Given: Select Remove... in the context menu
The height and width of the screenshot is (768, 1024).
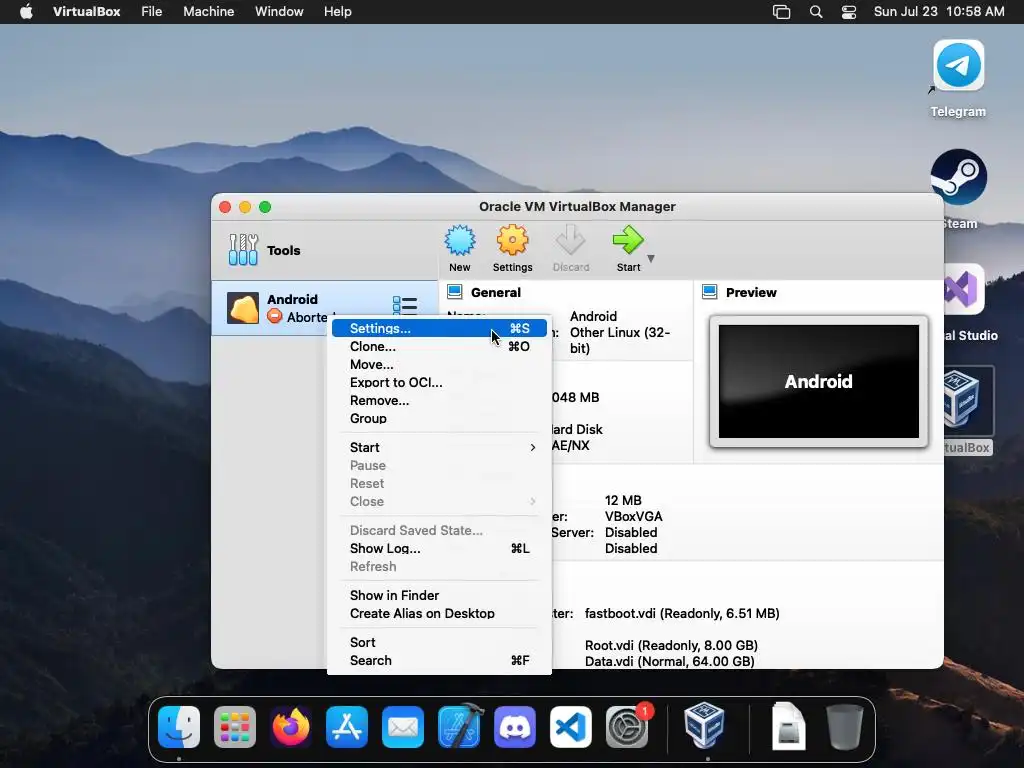Looking at the screenshot, I should click(x=440, y=401).
